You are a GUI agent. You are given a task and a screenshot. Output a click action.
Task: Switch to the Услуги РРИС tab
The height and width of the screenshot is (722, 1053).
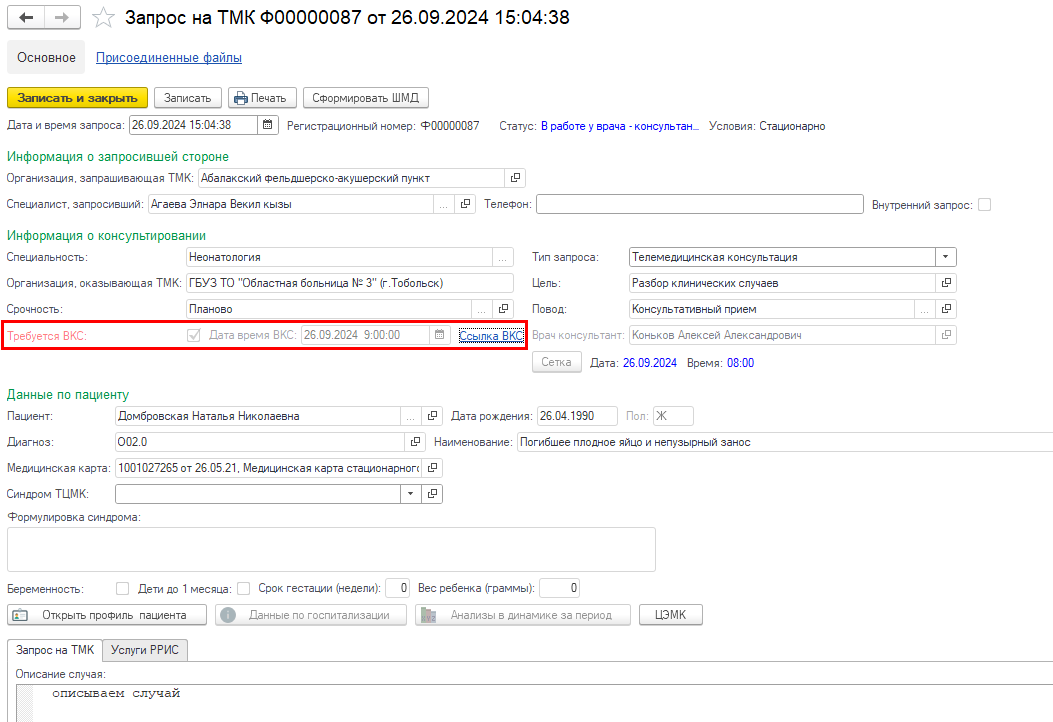tap(146, 650)
